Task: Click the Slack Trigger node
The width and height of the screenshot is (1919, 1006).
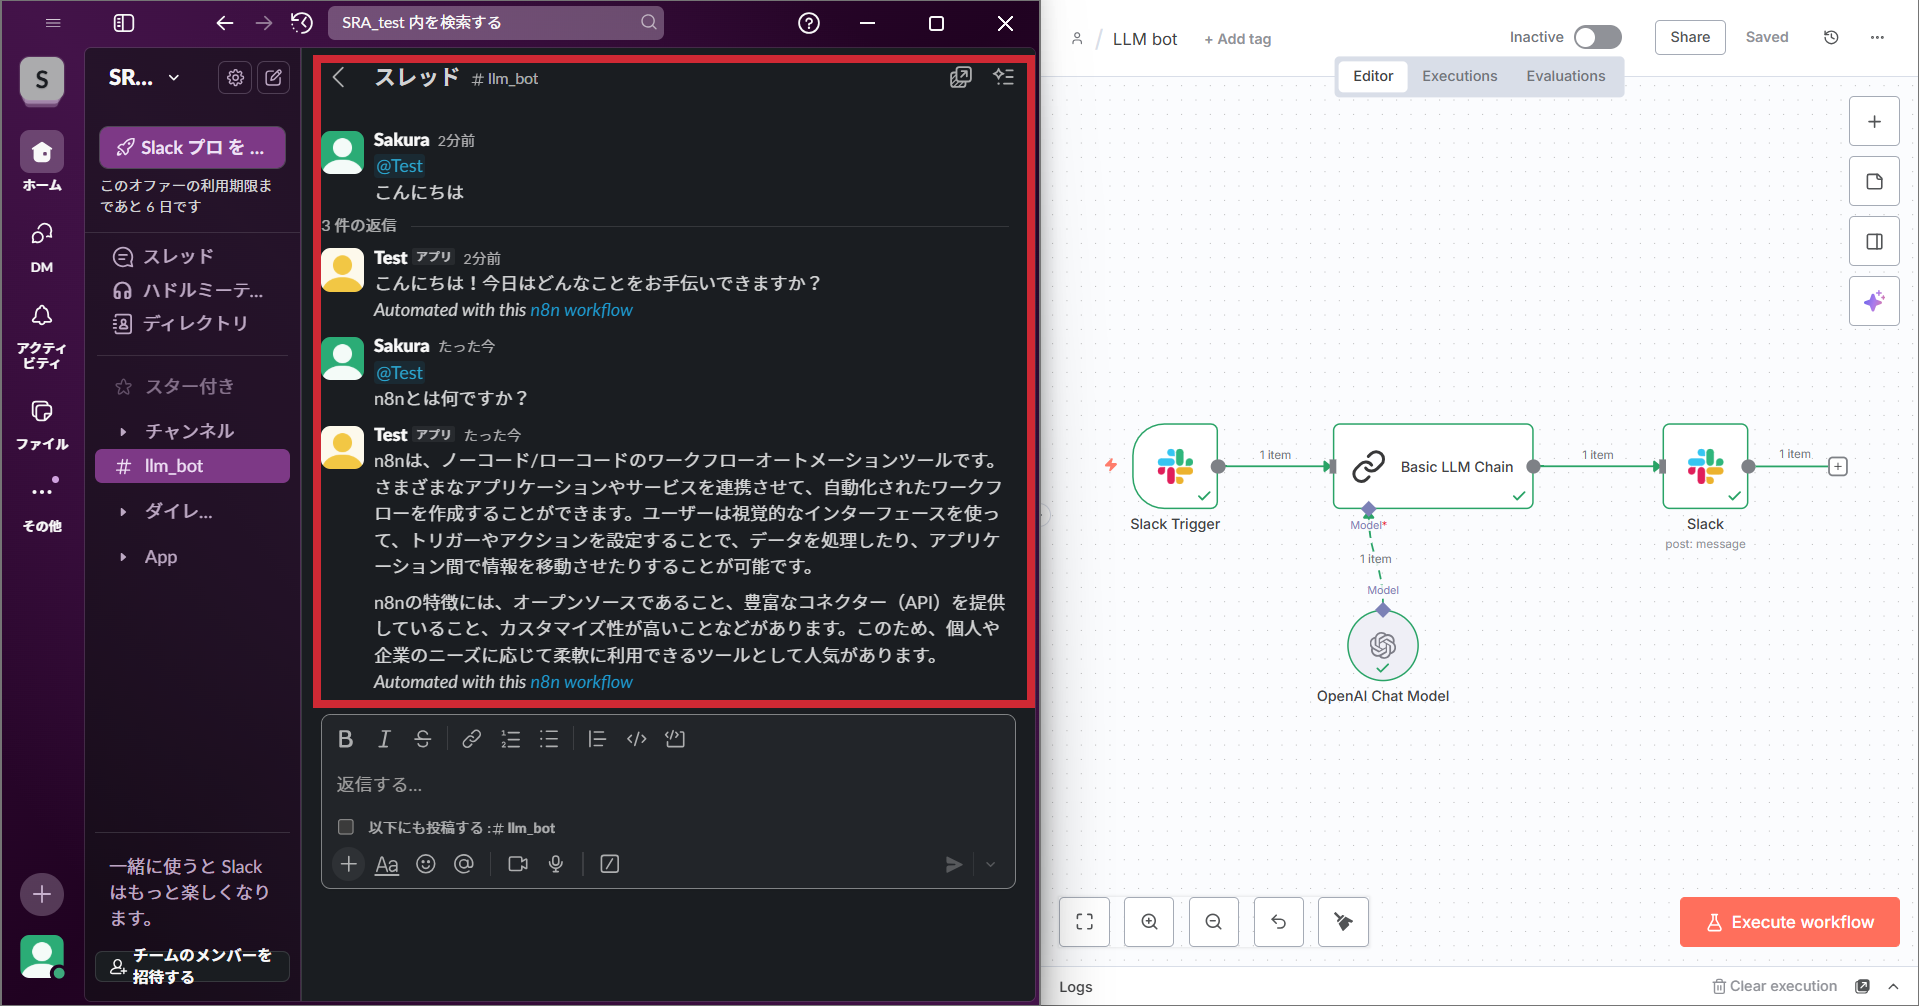Action: pos(1175,466)
